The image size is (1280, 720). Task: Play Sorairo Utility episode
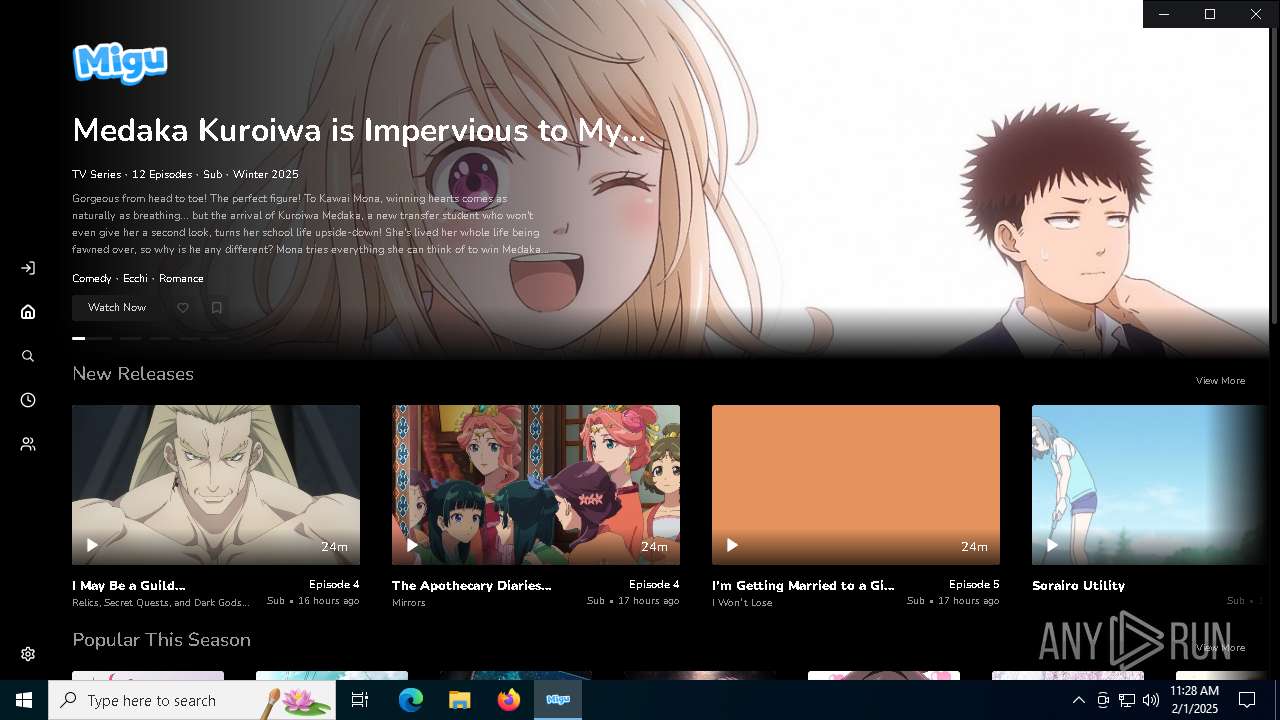[1052, 545]
